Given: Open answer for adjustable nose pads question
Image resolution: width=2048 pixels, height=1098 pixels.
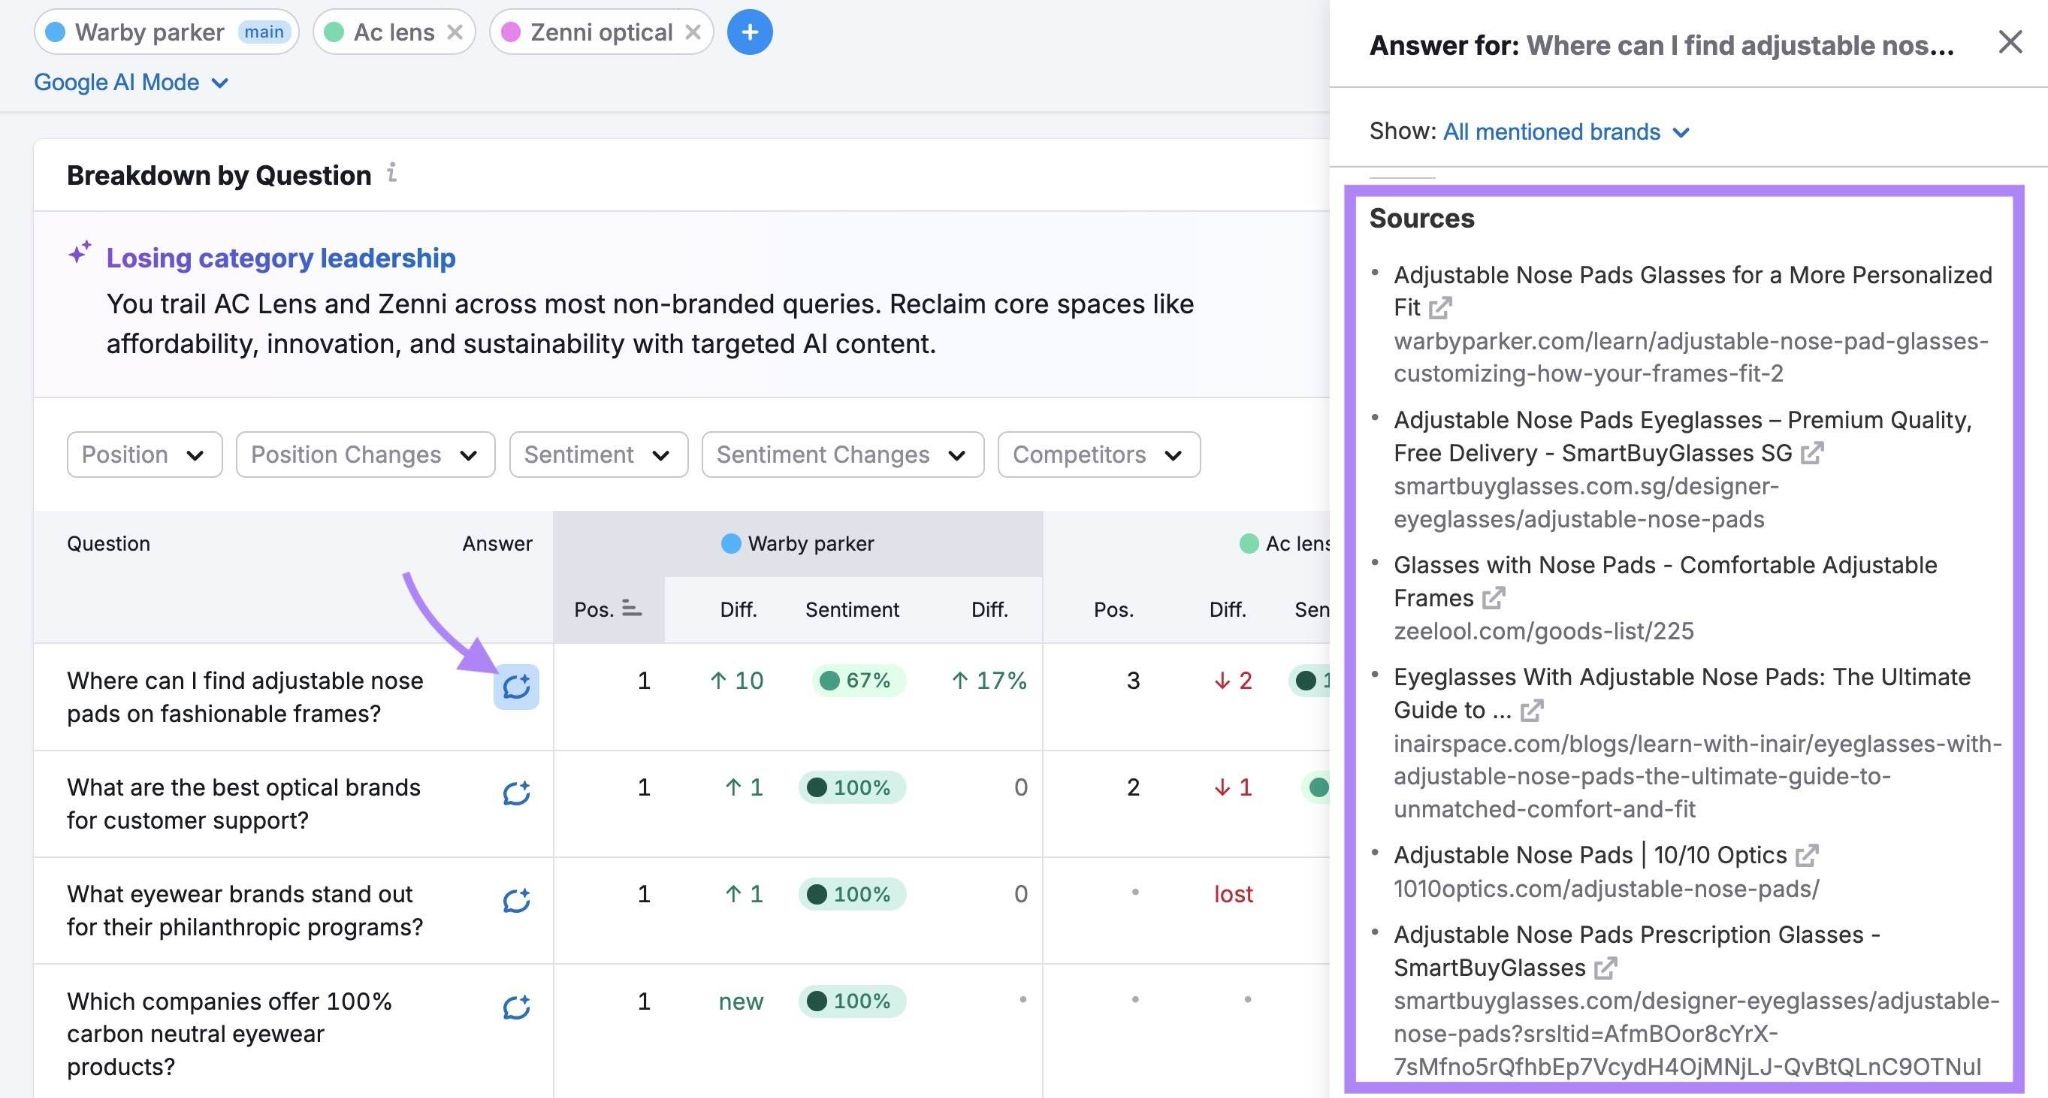Looking at the screenshot, I should click(516, 686).
